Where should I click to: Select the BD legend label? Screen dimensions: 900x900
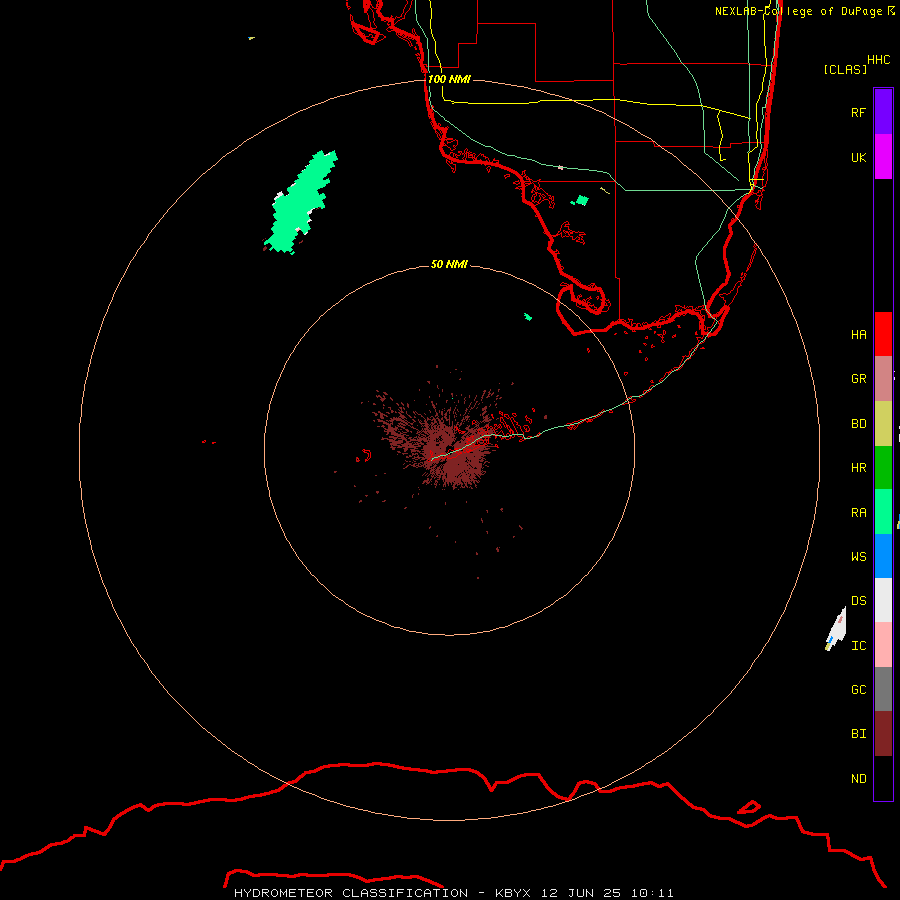[x=858, y=424]
